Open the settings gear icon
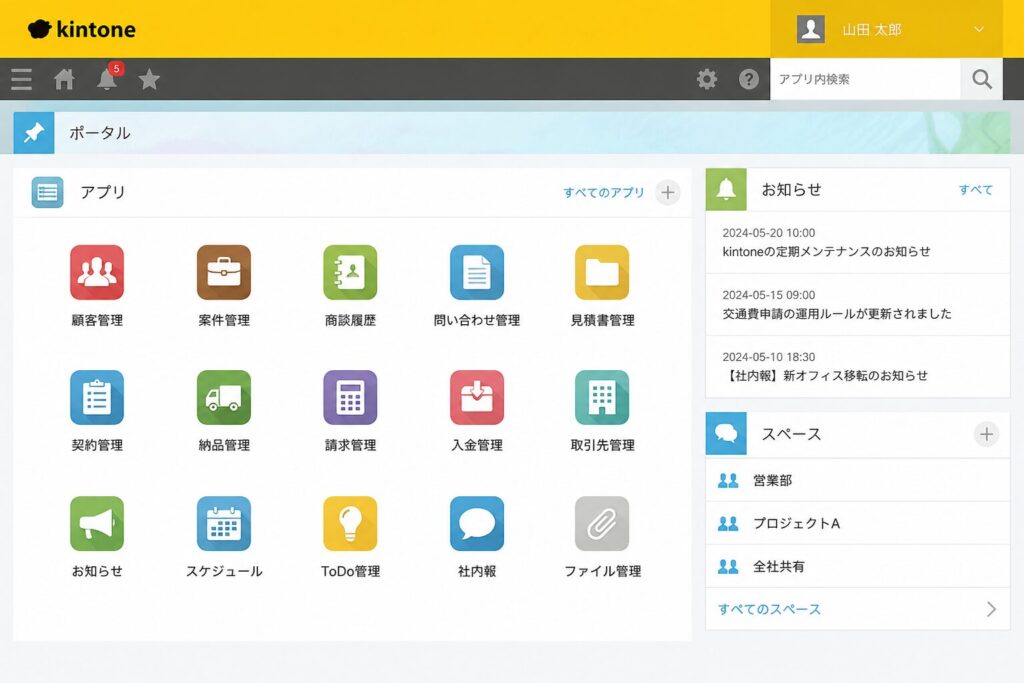Viewport: 1024px width, 683px height. [707, 79]
